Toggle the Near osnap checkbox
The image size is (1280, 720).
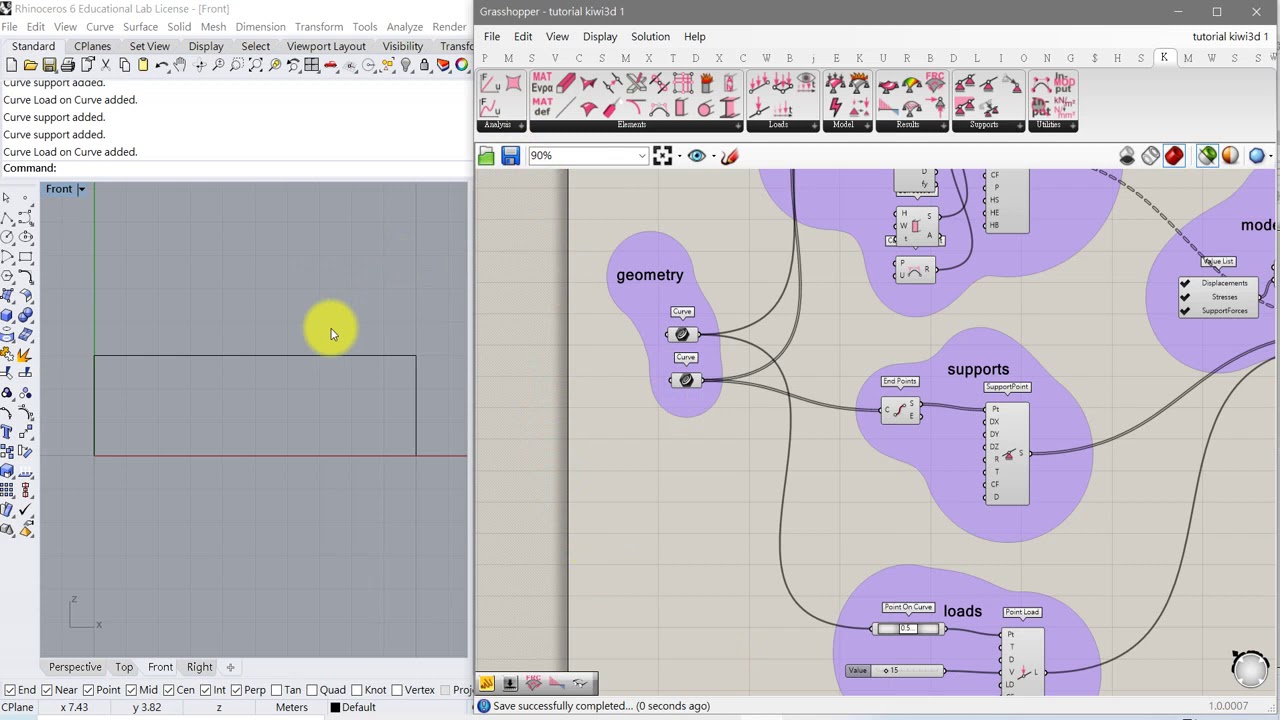47,690
